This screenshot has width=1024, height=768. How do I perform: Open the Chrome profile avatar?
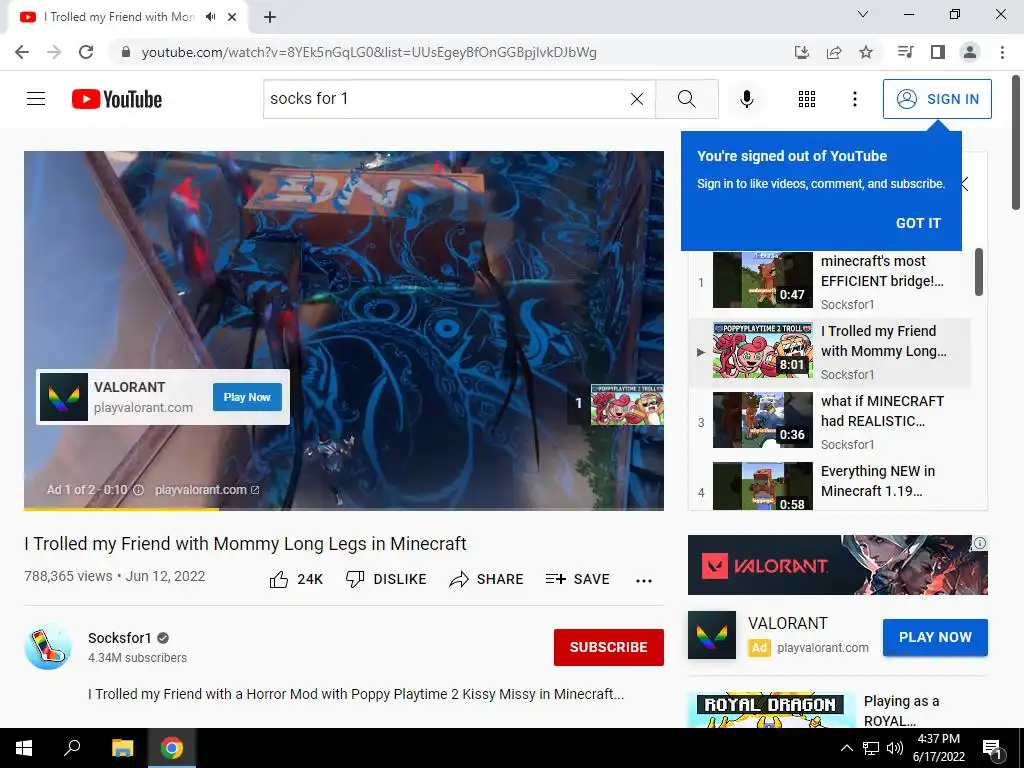(x=970, y=52)
